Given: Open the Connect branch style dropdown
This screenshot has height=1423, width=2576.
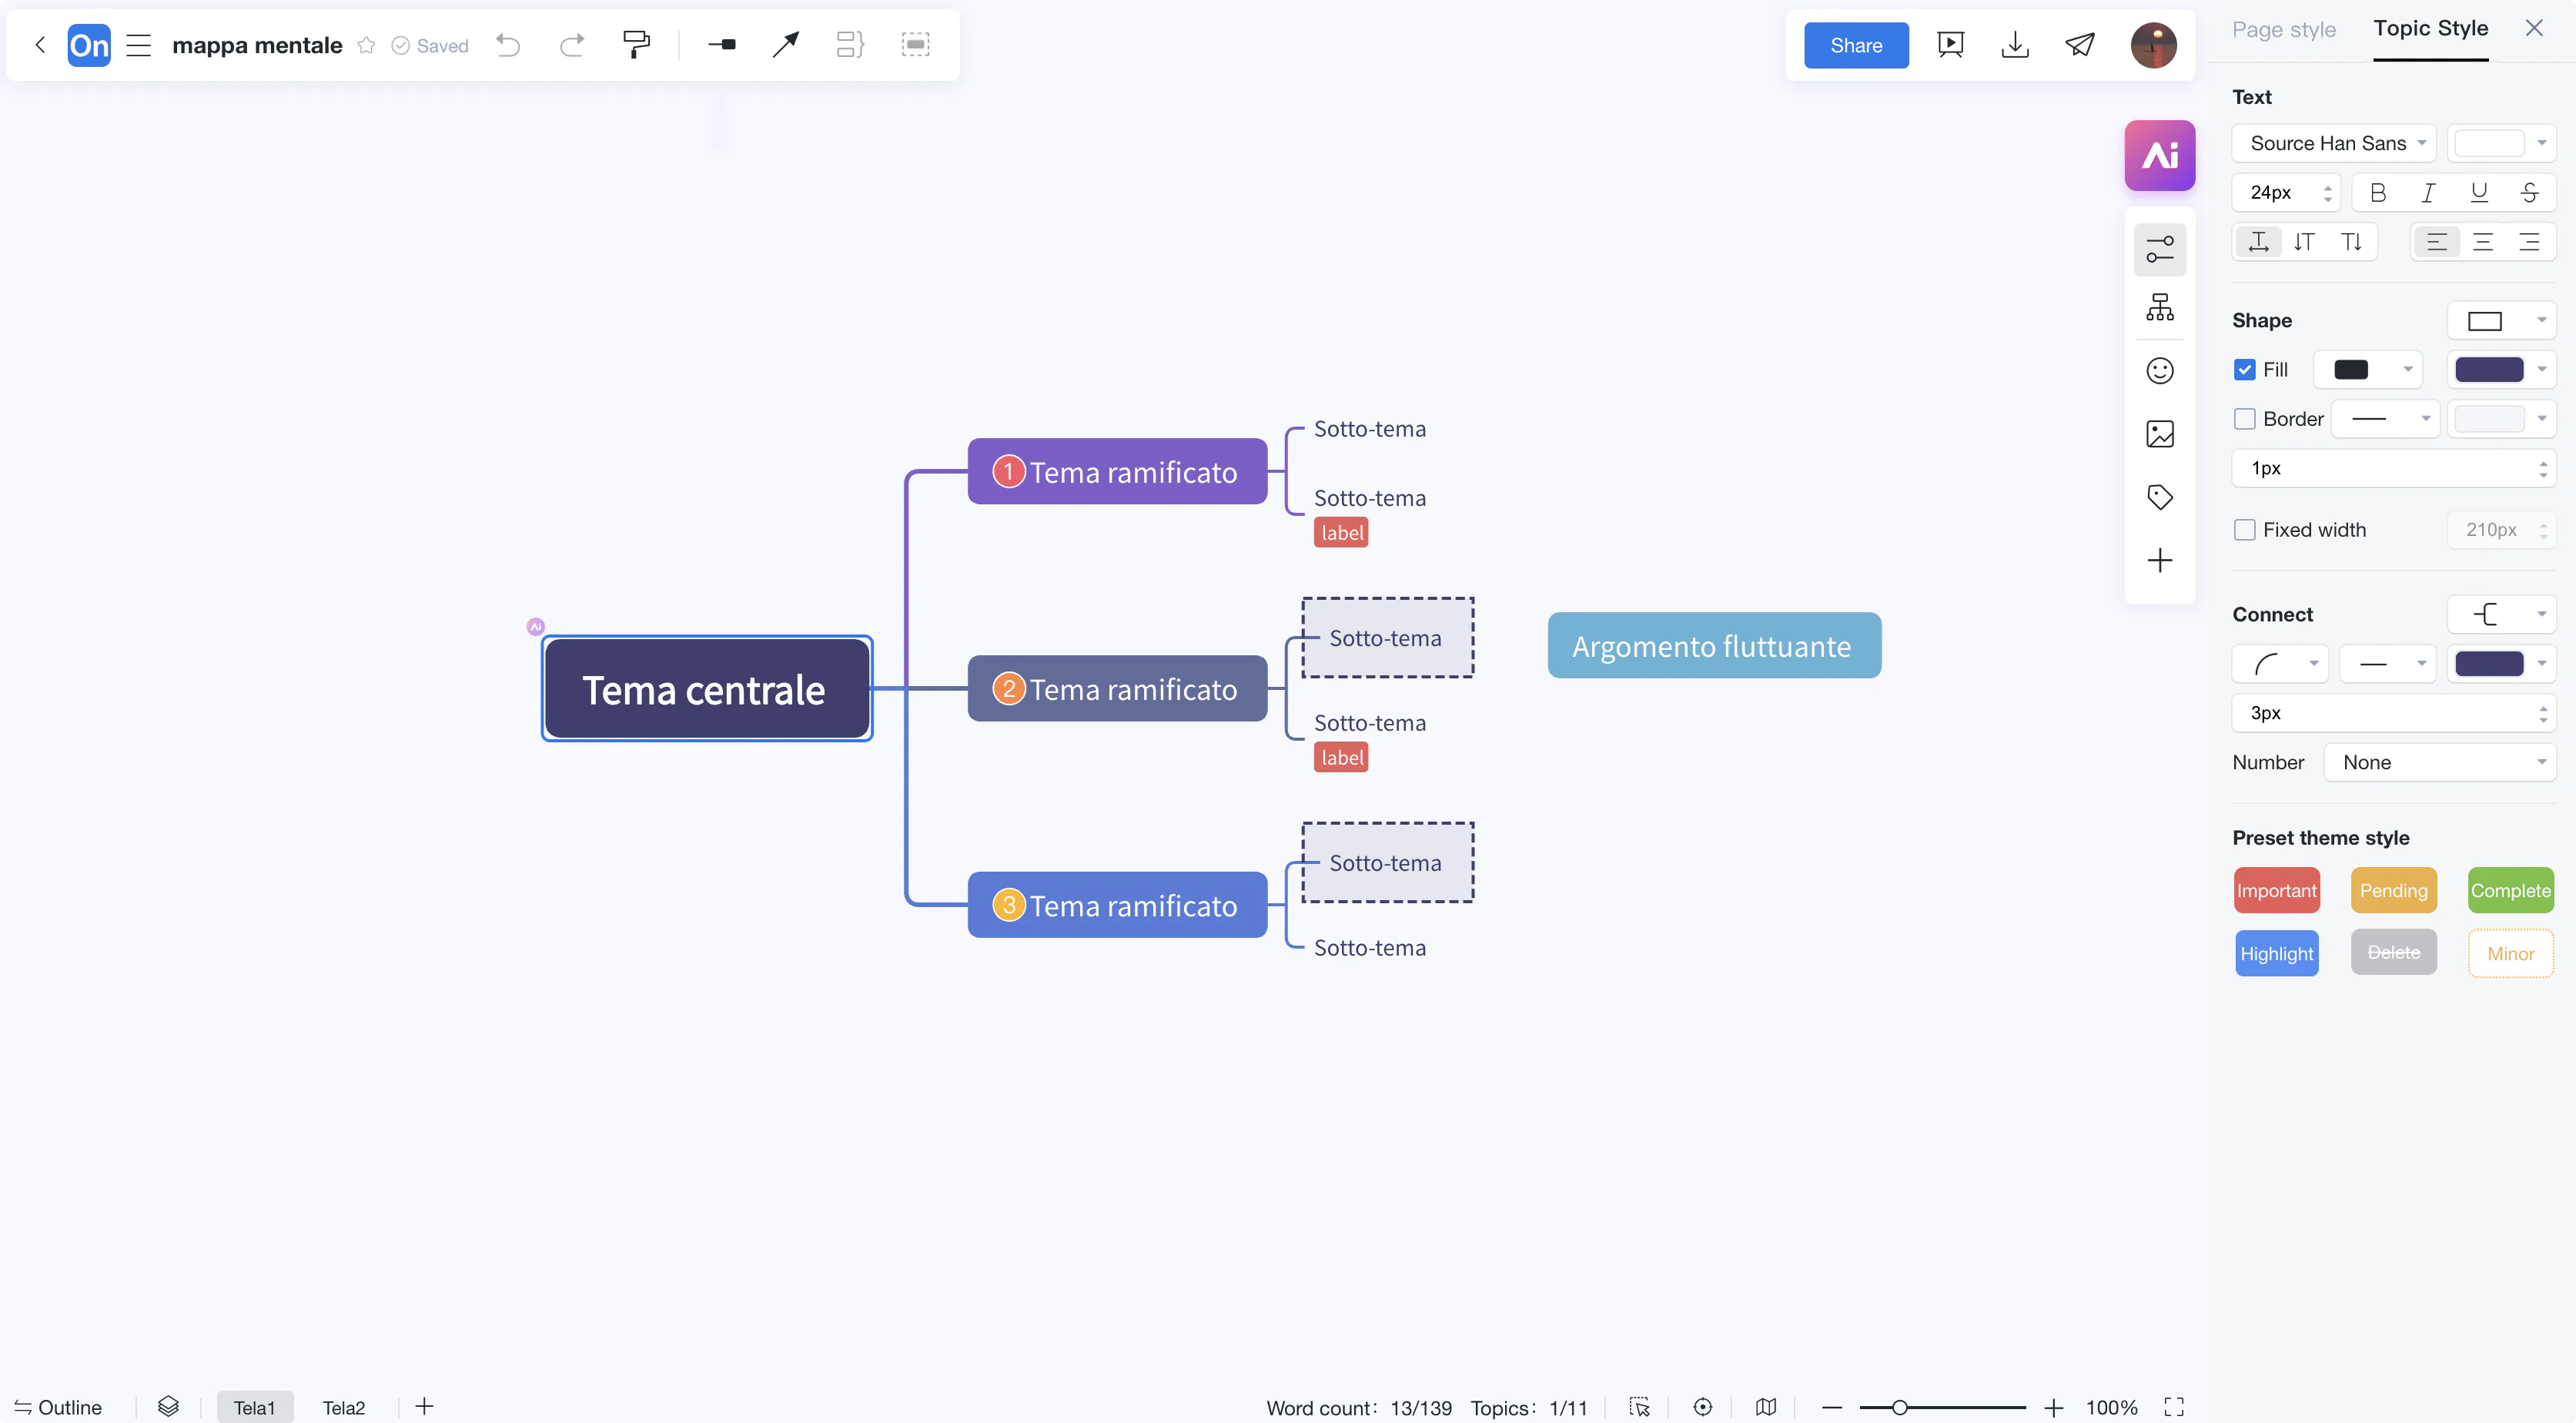Looking at the screenshot, I should pos(2501,614).
